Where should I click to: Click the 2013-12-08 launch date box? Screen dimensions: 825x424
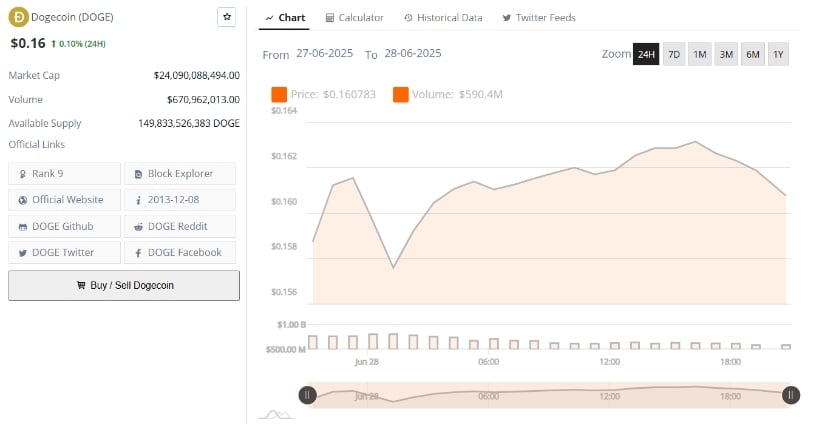[180, 200]
